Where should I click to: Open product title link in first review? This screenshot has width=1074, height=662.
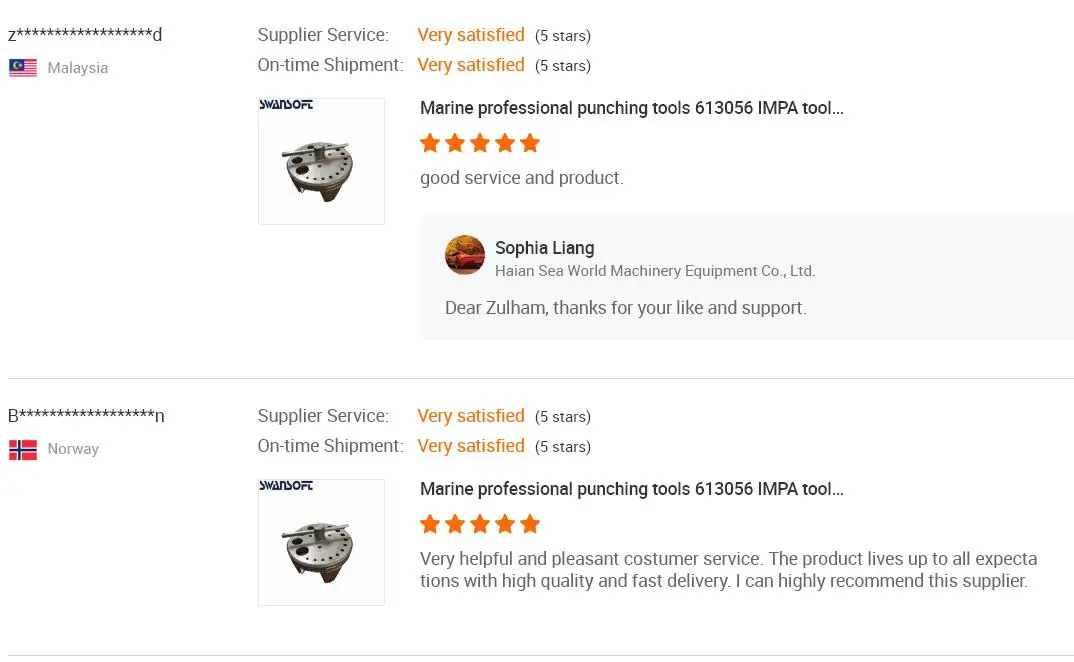631,108
